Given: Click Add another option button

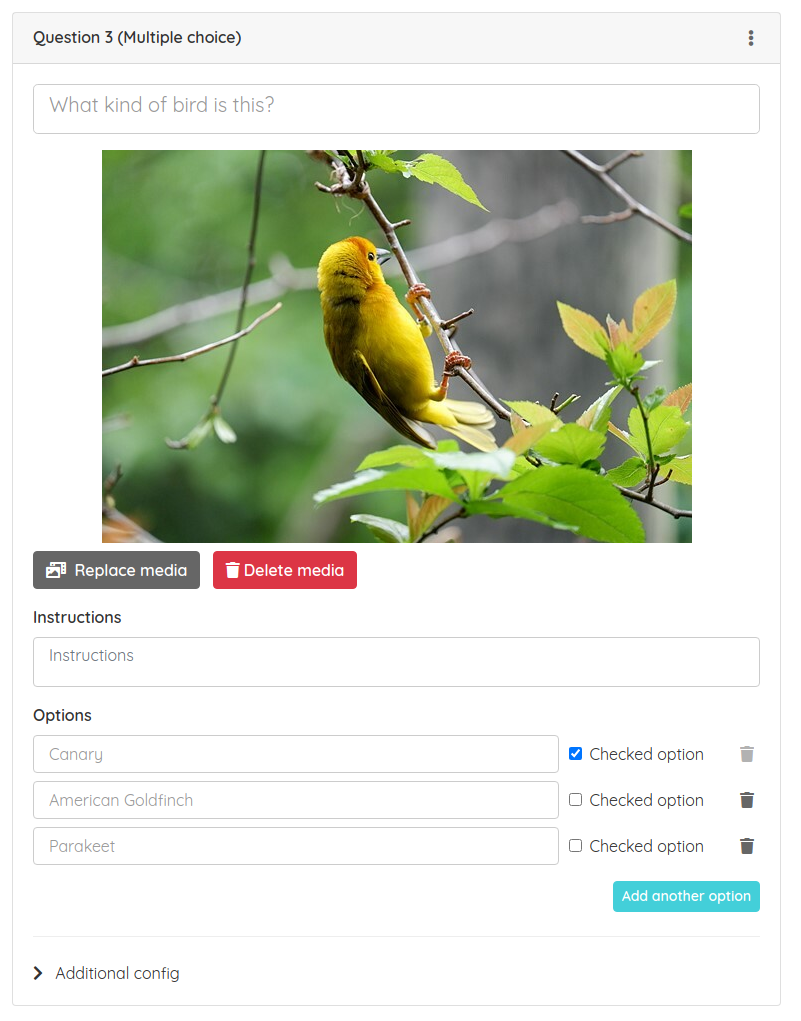Looking at the screenshot, I should click(686, 897).
